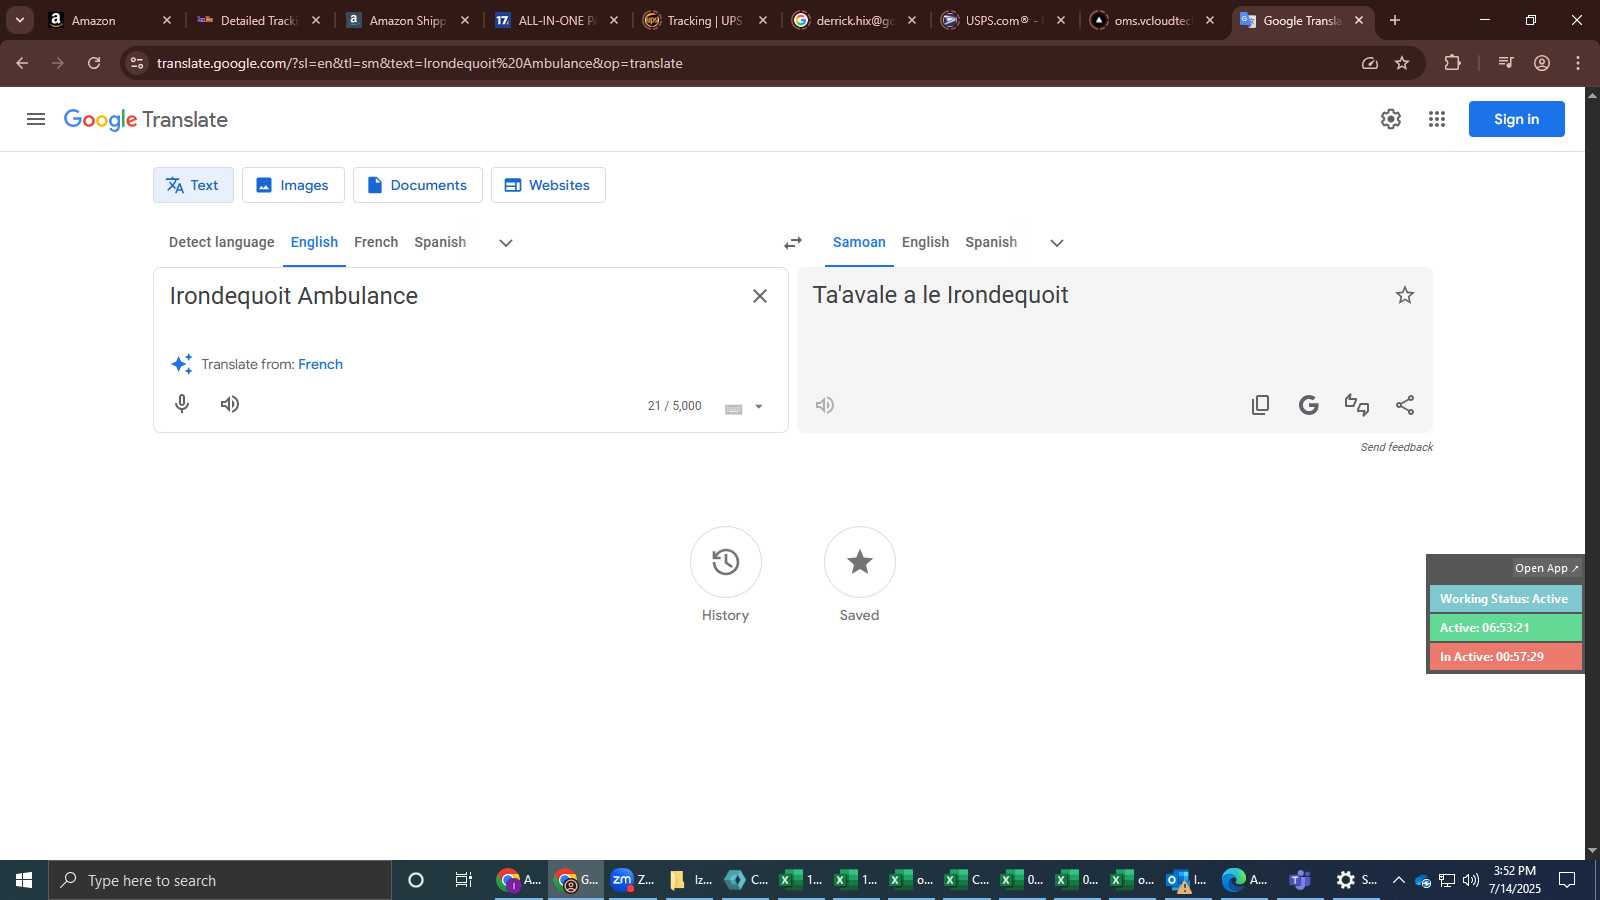Open Chrome three-dot menu
Screen dimensions: 1600x900
pyautogui.click(x=1578, y=63)
